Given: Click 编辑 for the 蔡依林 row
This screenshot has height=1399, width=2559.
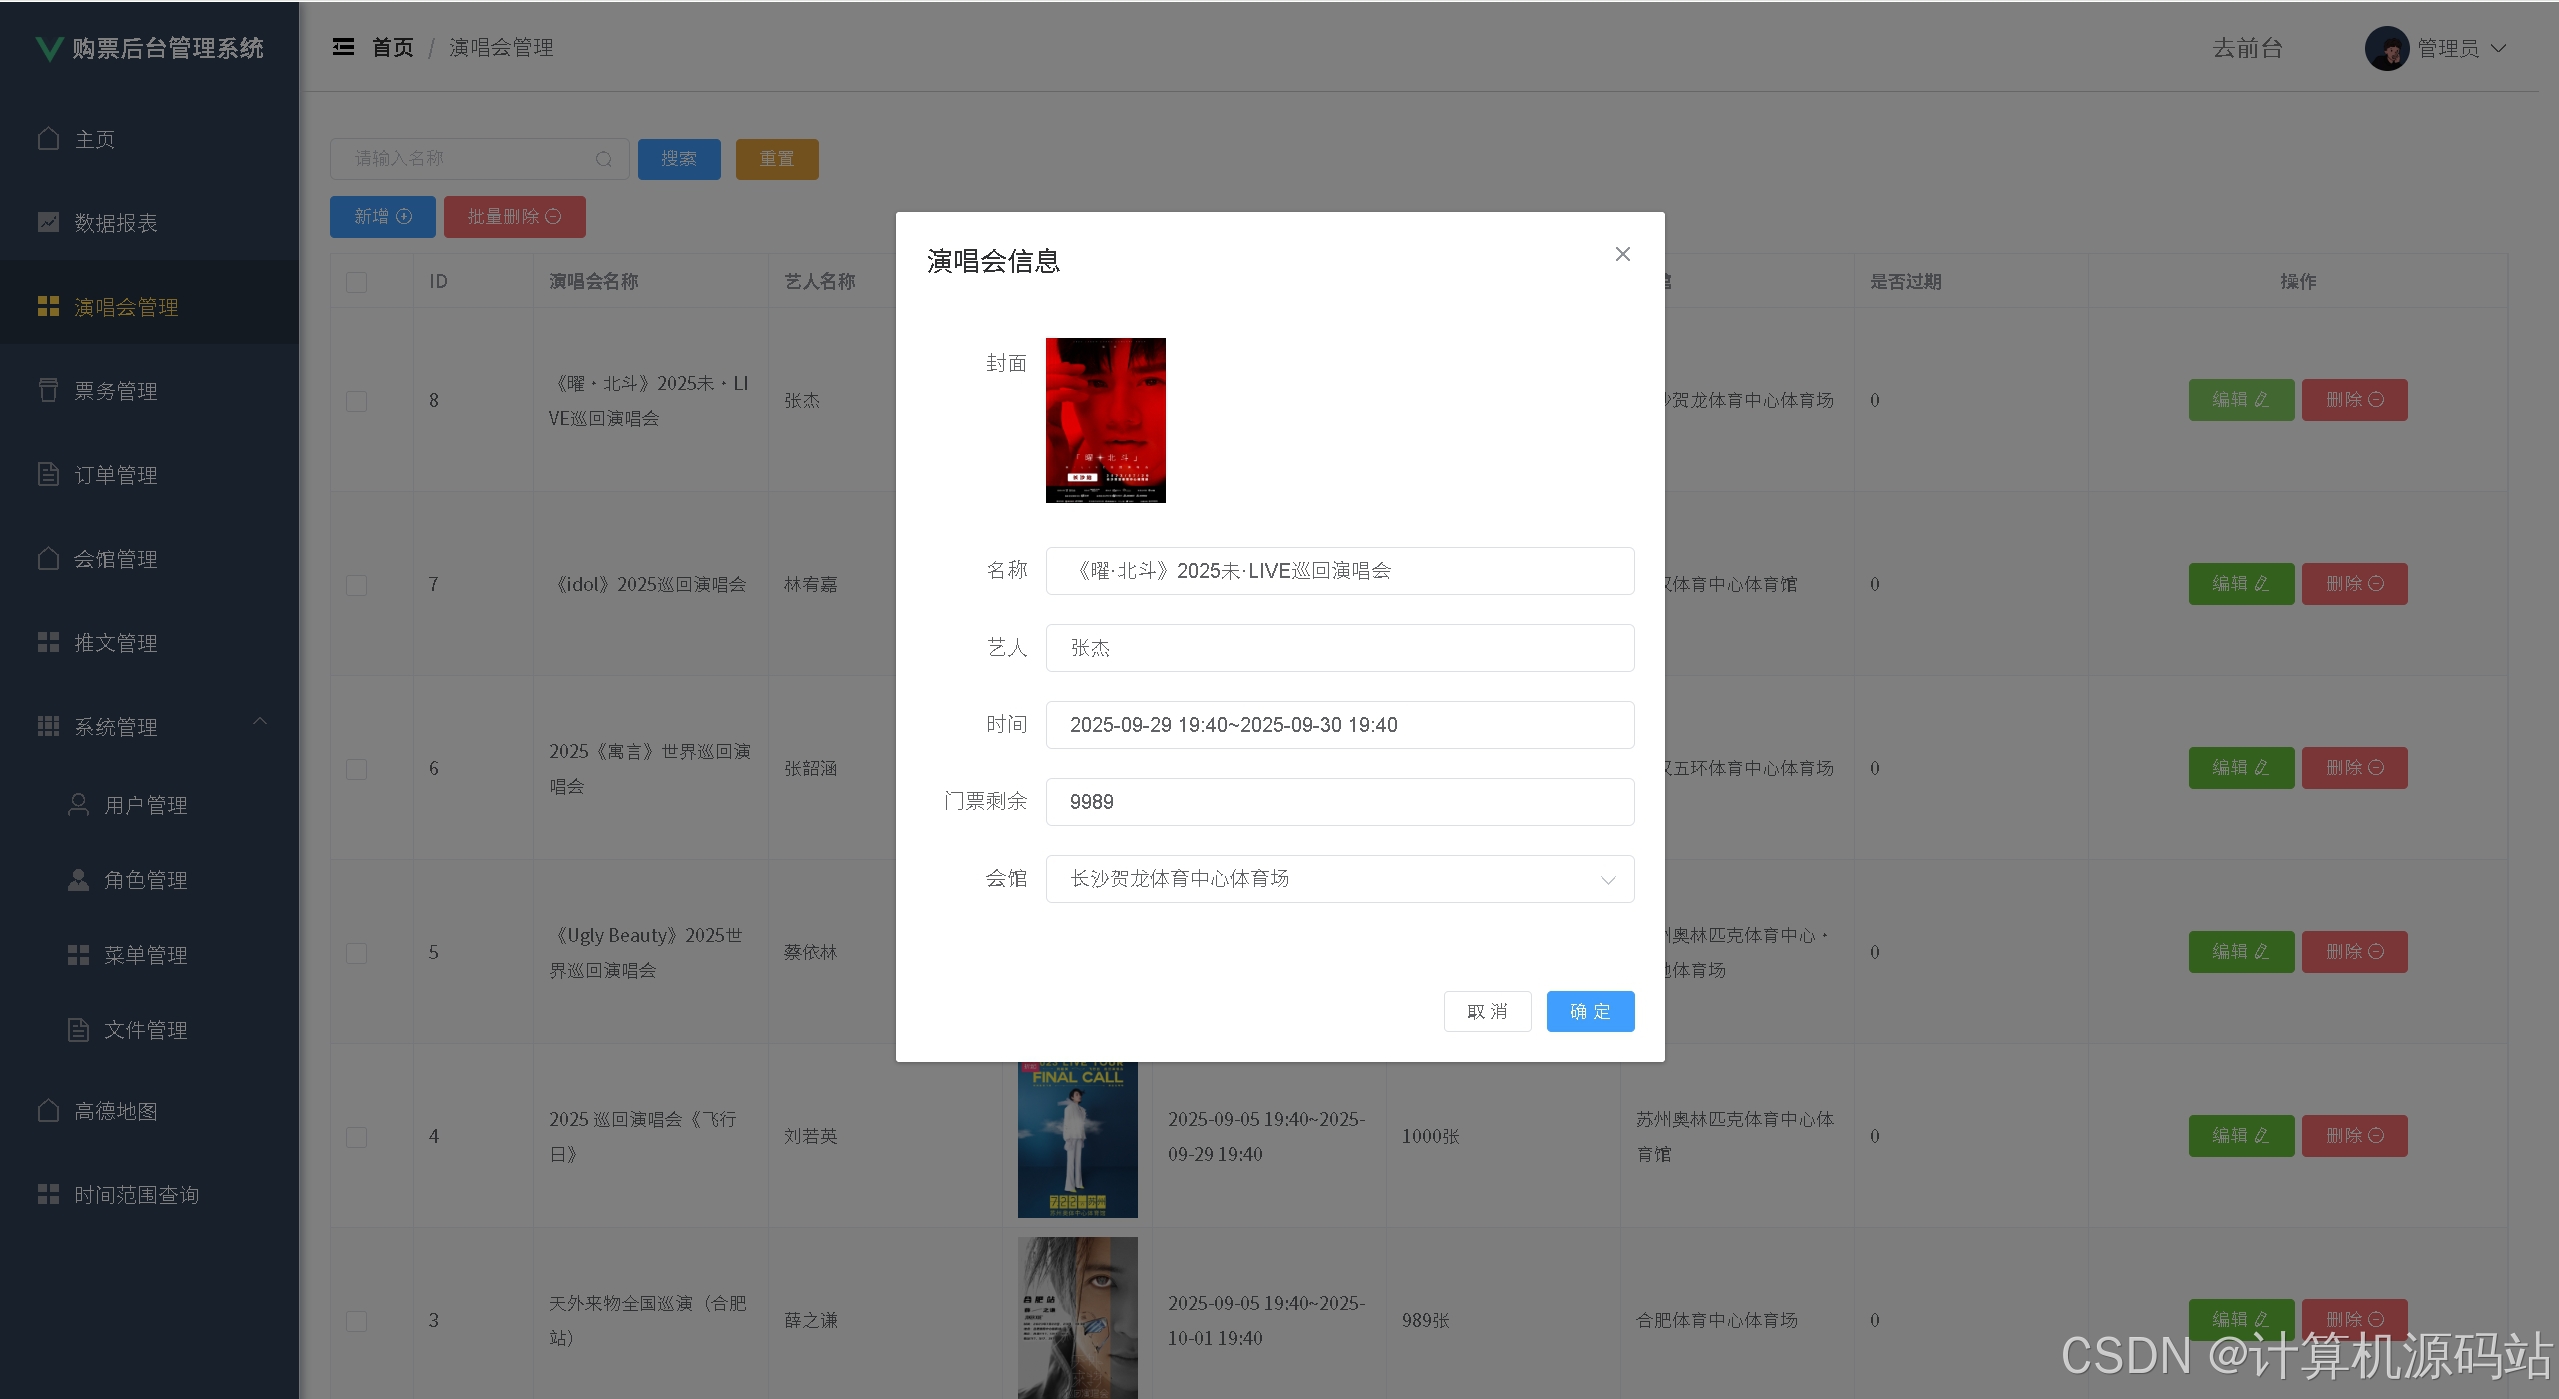Looking at the screenshot, I should tap(2241, 952).
